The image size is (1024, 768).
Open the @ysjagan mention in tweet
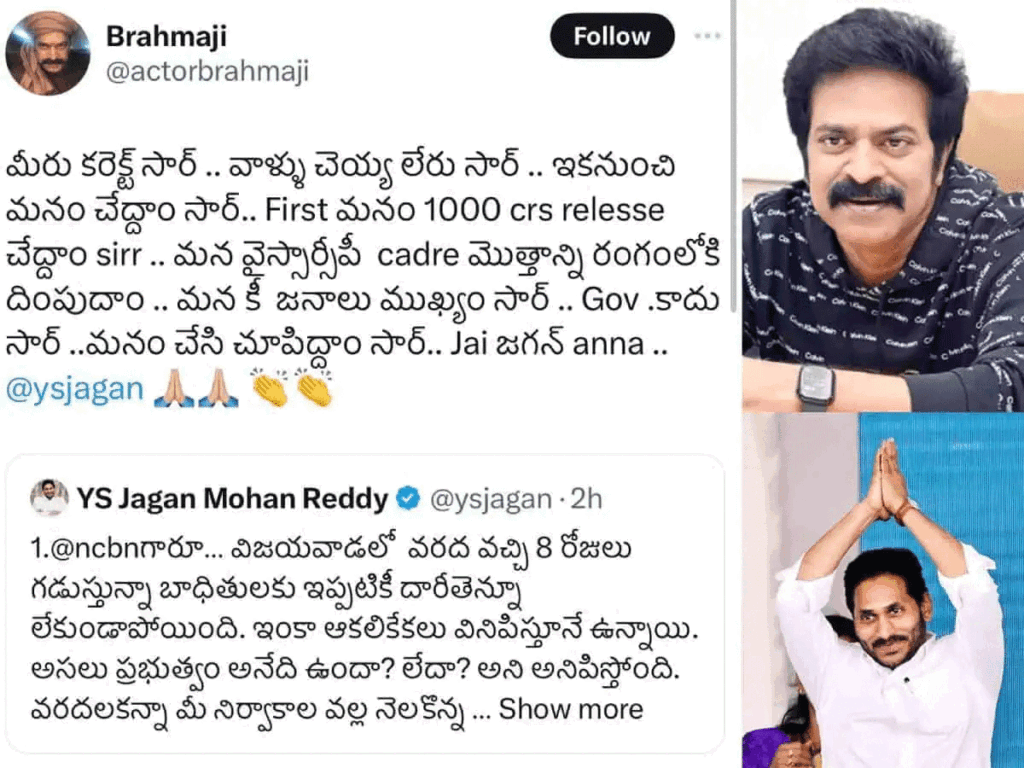(74, 389)
